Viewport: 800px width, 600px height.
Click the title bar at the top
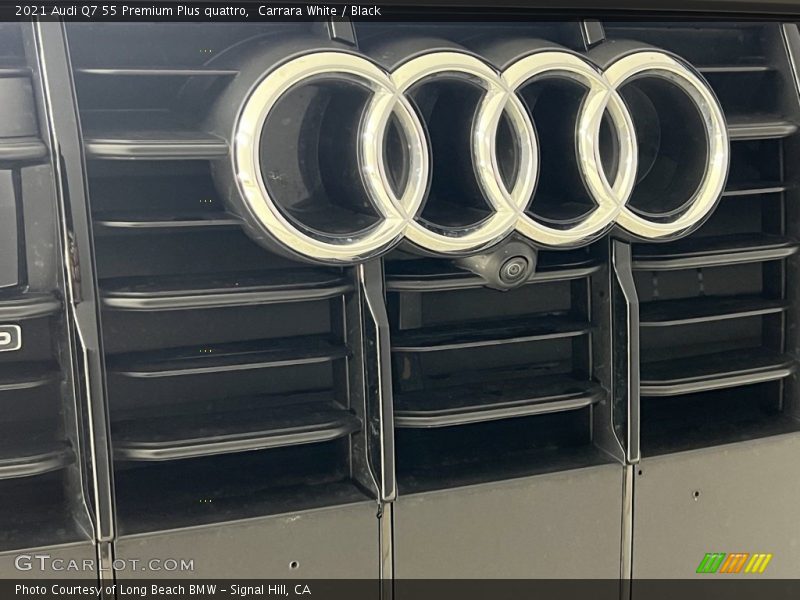(400, 10)
